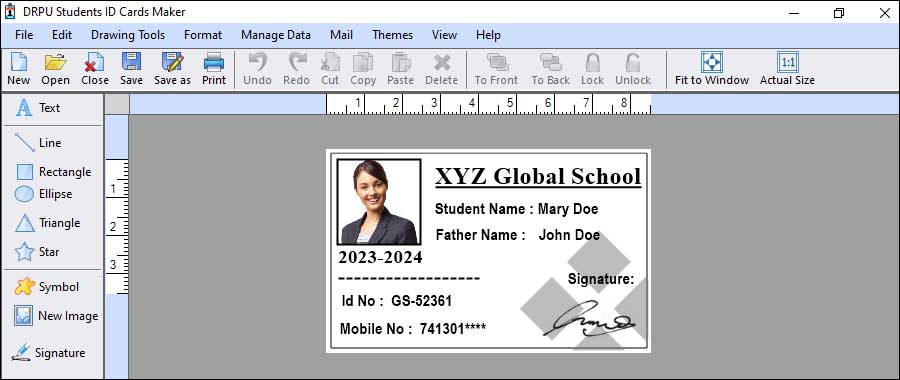Open the Drawing Tools menu
Image resolution: width=900 pixels, height=380 pixels.
(128, 35)
